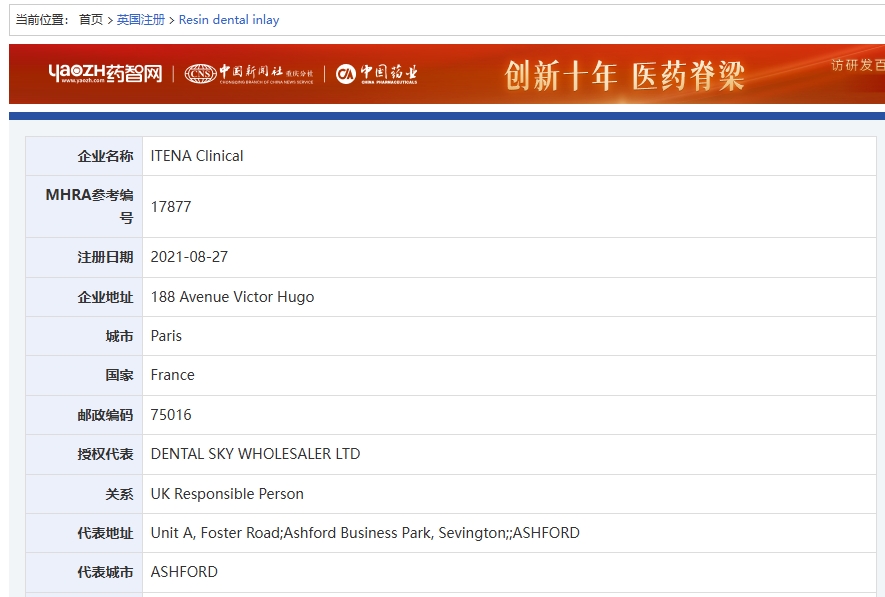Click the 代表地址 row label
This screenshot has height=597, width=885.
click(x=105, y=533)
